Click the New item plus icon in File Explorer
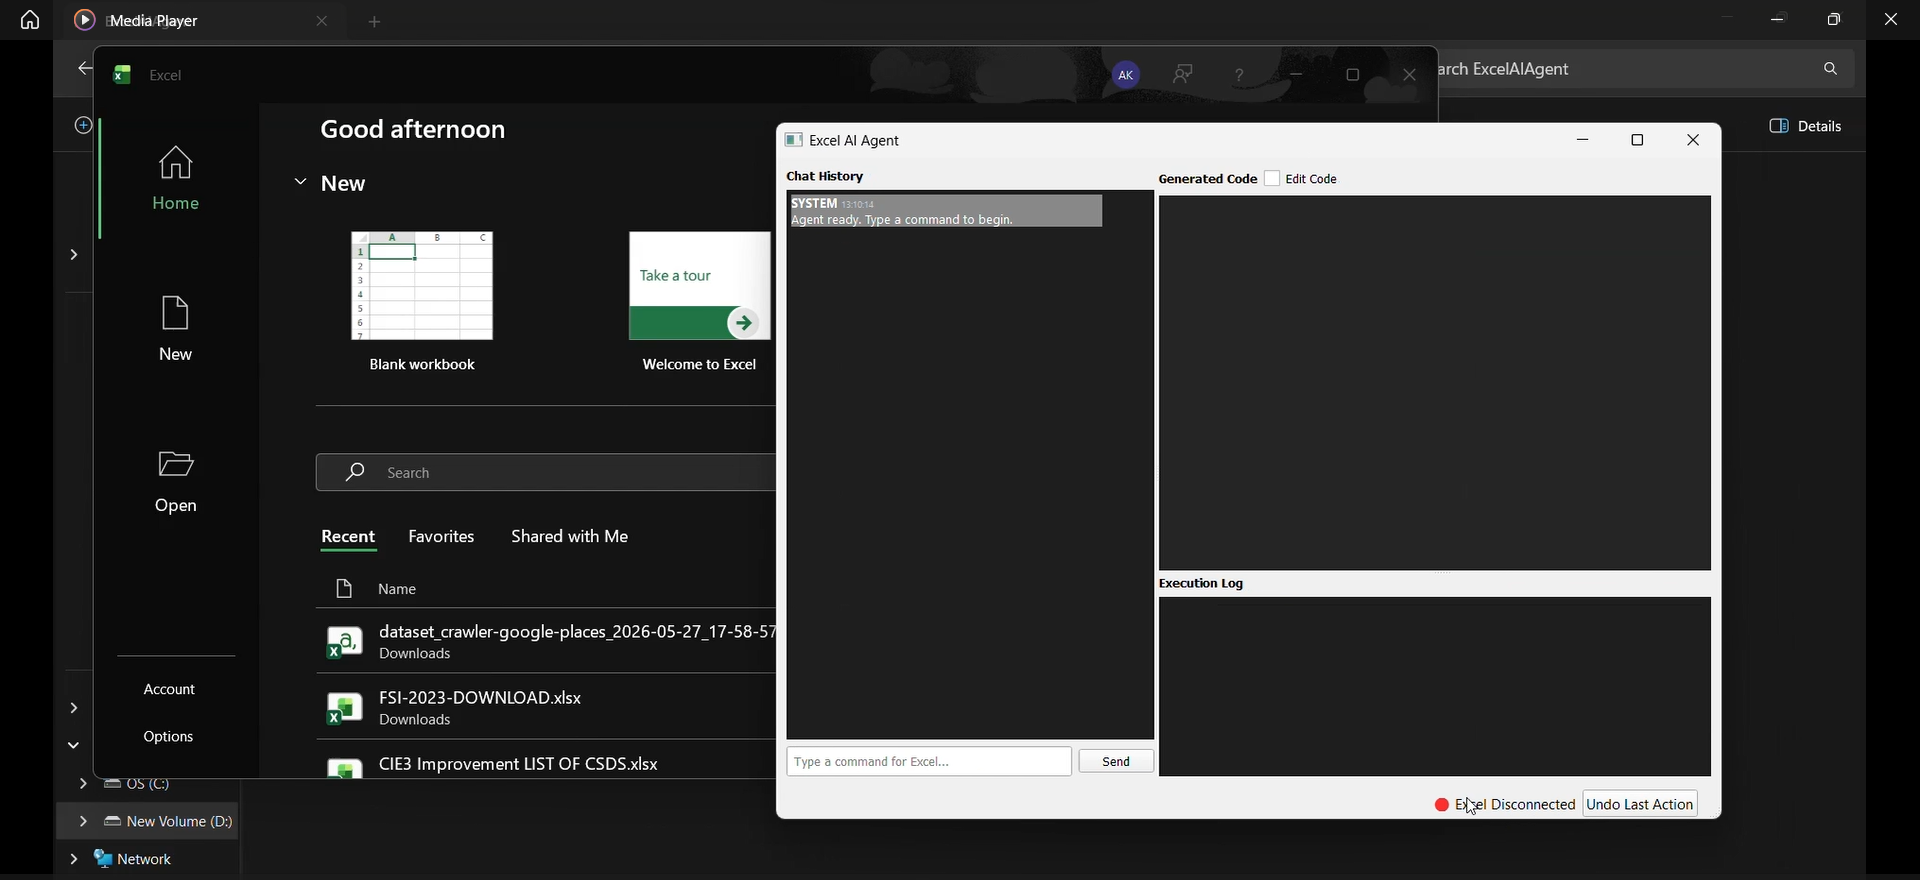1920x880 pixels. point(83,126)
